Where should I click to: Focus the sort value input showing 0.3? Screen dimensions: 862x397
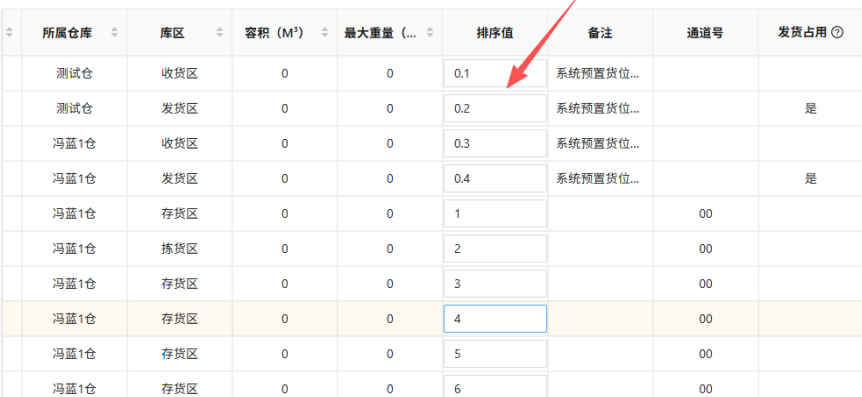coord(495,144)
